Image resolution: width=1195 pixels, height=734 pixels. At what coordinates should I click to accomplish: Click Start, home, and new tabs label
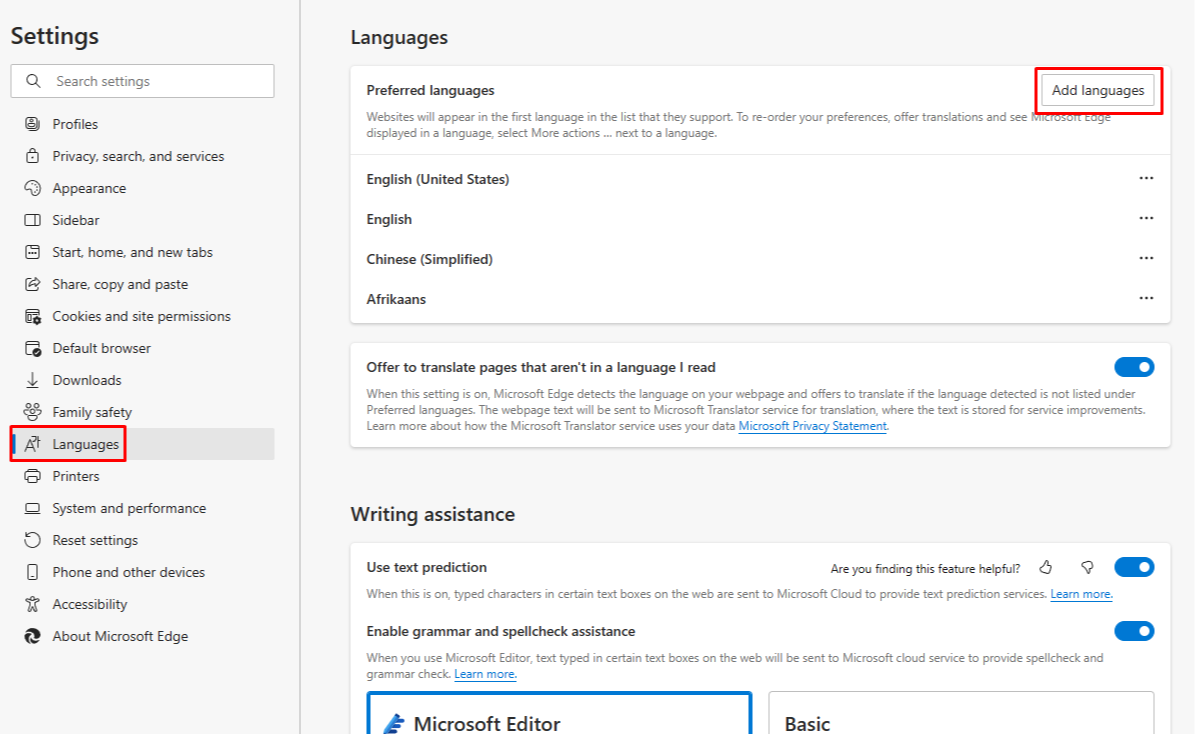132,252
